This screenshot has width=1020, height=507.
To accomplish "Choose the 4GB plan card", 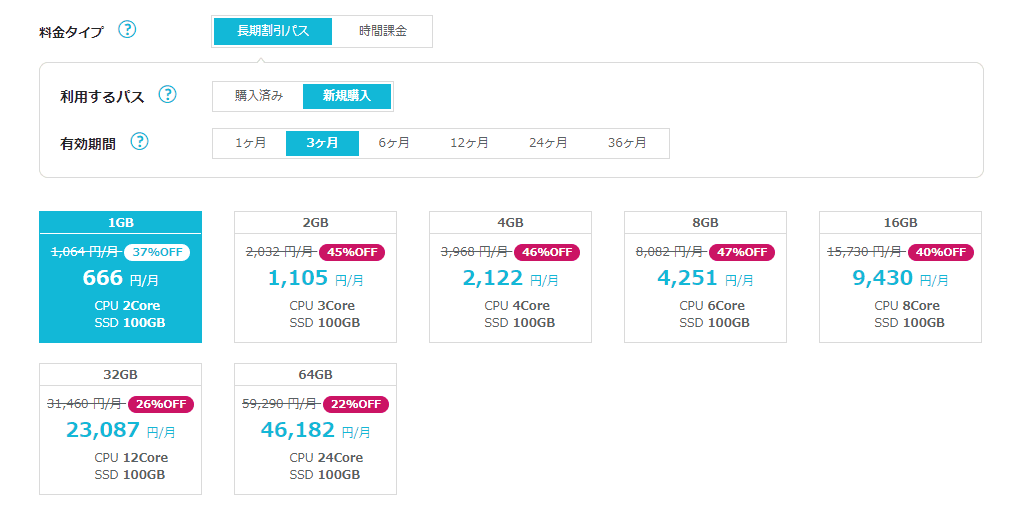I will click(511, 277).
